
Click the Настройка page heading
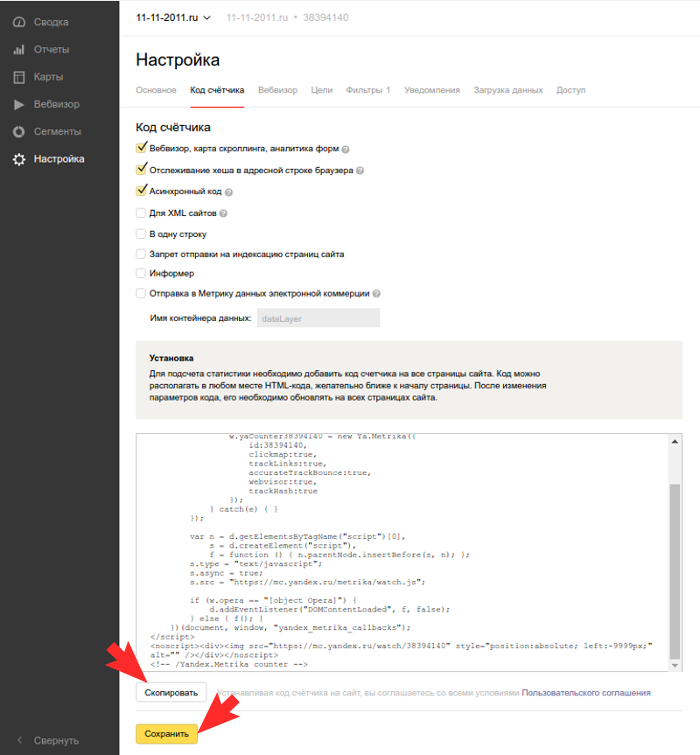178,60
